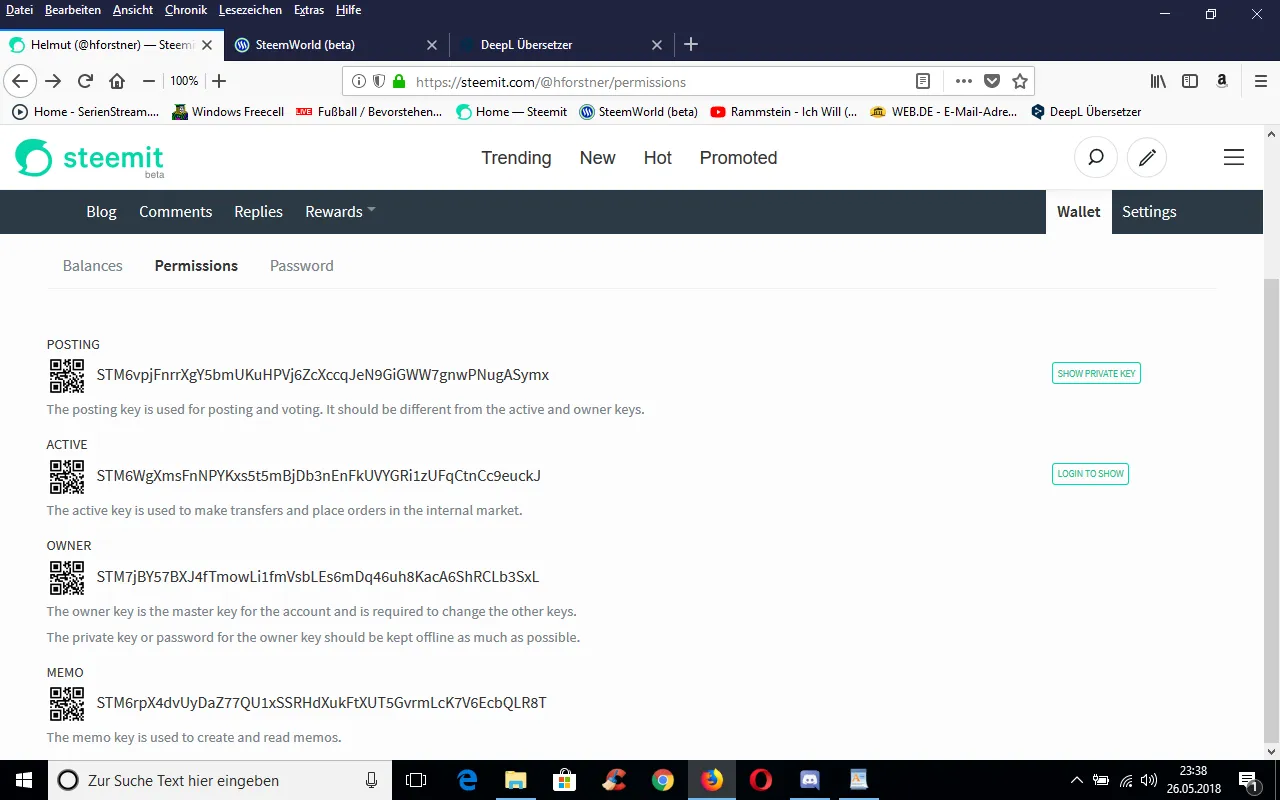
Task: Switch to the SteemWorld (beta) tab
Action: tap(335, 45)
